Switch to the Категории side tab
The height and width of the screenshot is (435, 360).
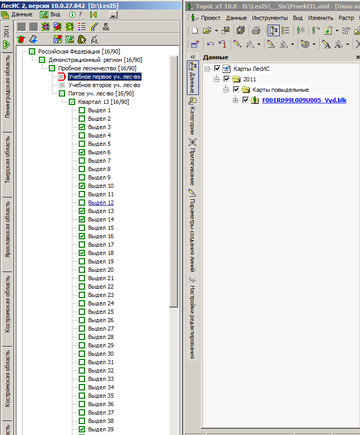click(193, 116)
